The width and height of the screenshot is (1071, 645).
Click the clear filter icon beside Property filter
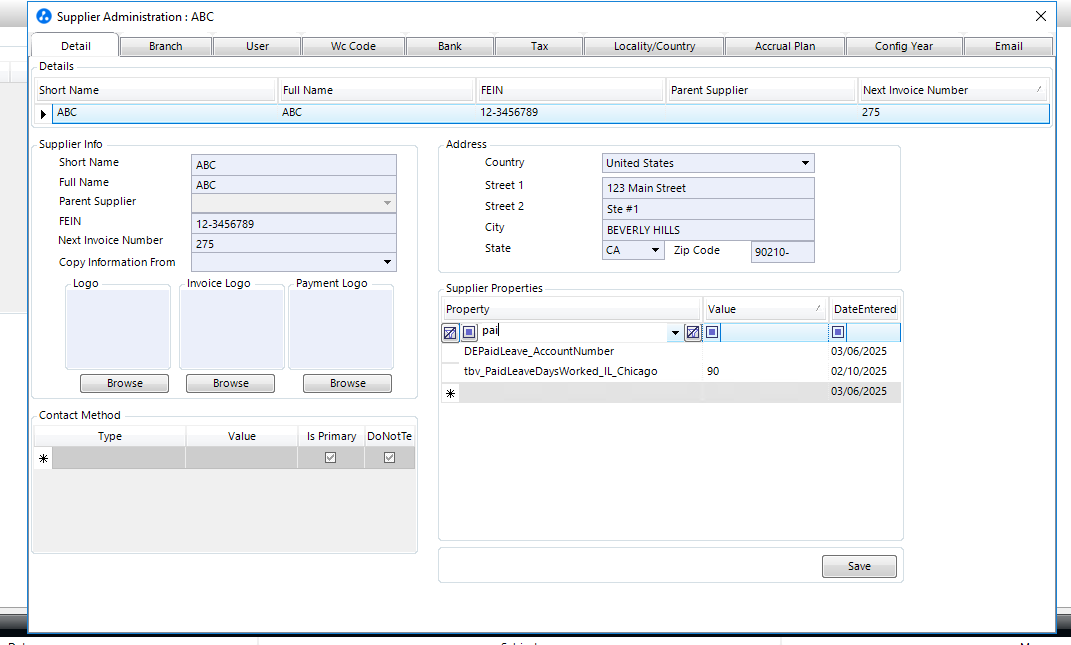click(692, 333)
